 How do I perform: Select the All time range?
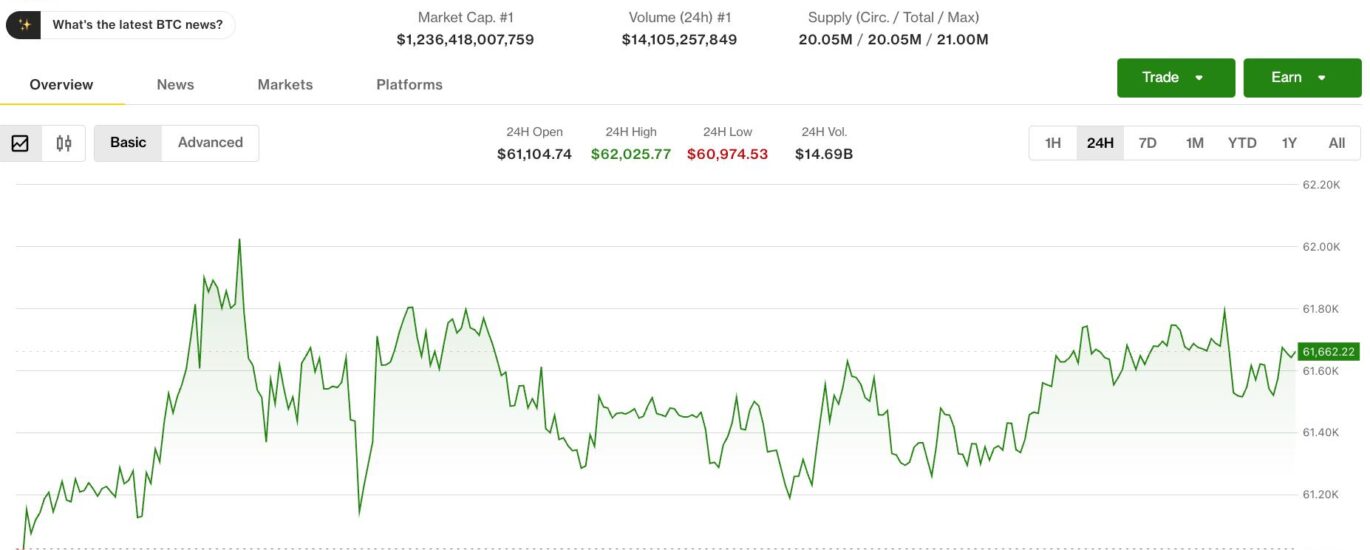click(x=1337, y=143)
